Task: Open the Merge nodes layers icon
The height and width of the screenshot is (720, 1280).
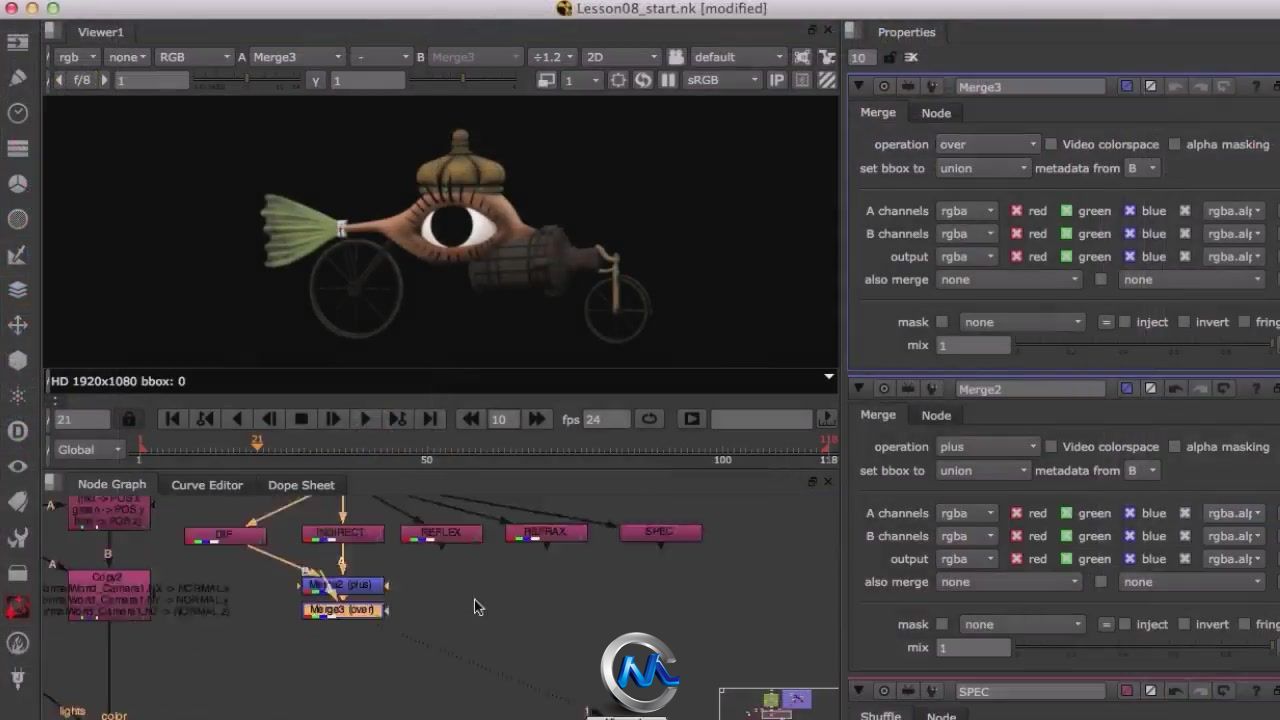Action: [x=17, y=290]
